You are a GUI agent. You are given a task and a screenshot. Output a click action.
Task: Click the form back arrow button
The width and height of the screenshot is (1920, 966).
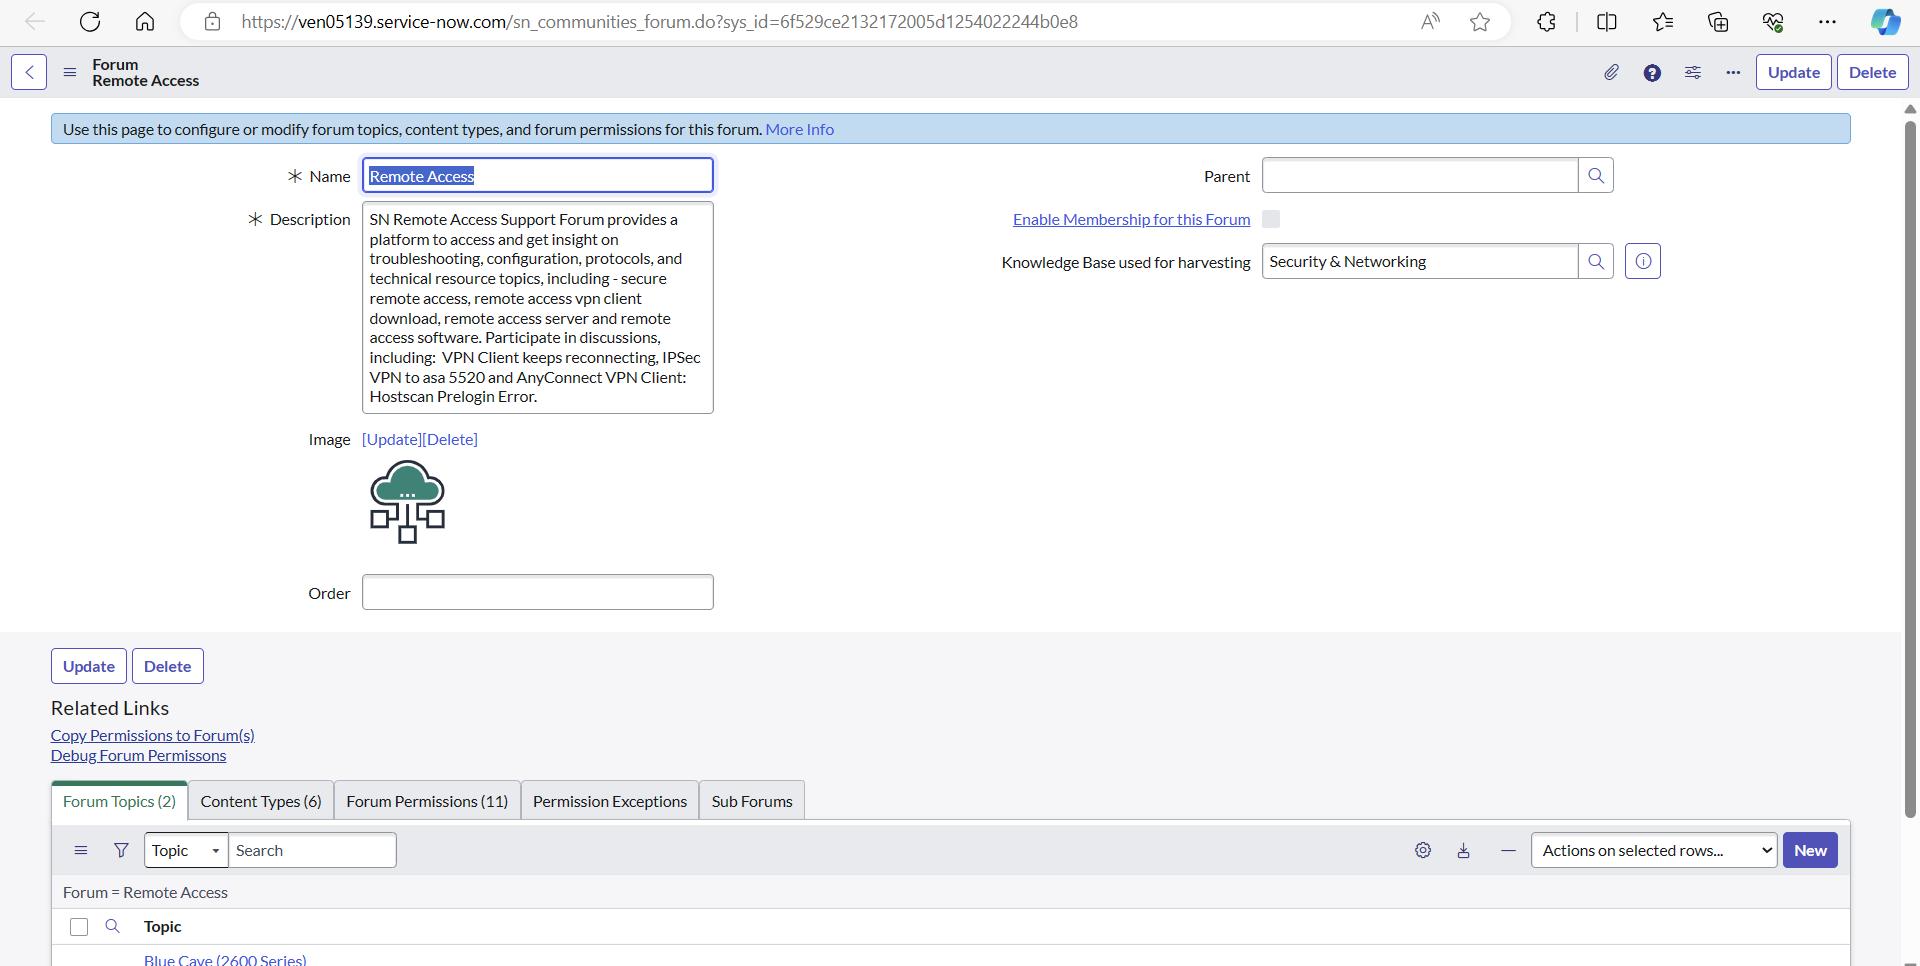pos(29,72)
